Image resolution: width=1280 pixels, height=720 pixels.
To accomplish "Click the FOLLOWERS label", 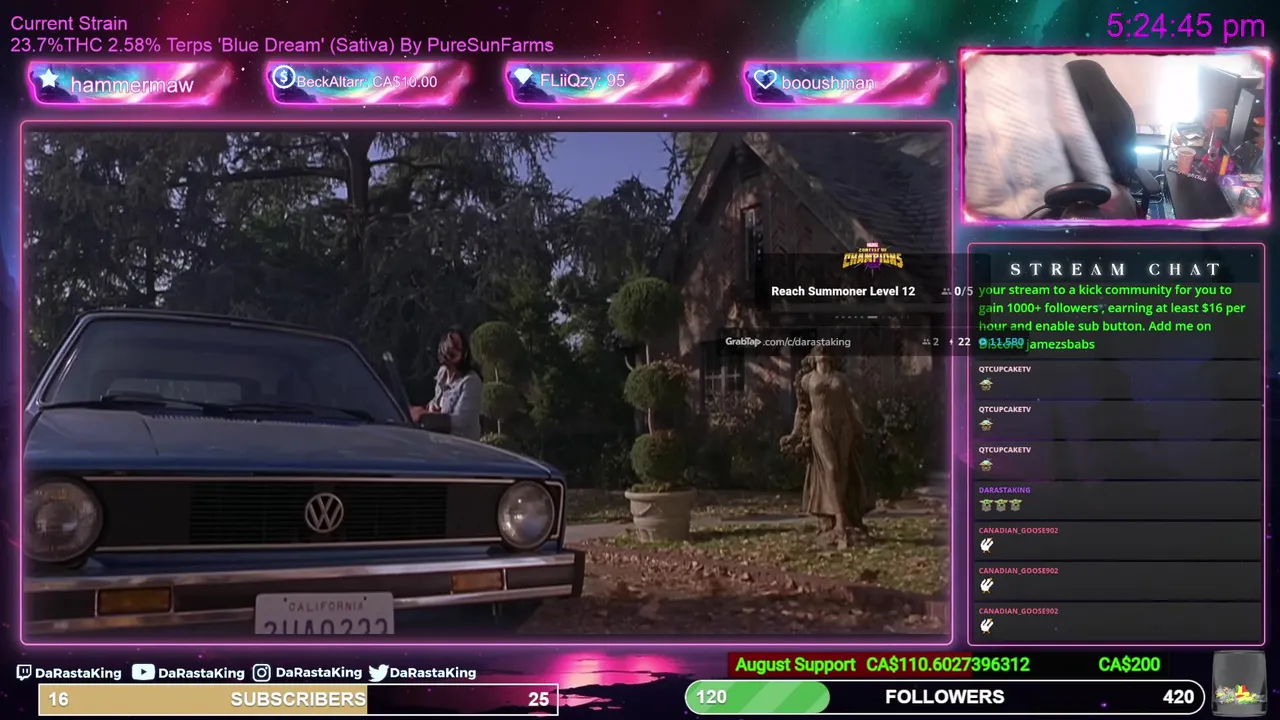I will (x=945, y=696).
